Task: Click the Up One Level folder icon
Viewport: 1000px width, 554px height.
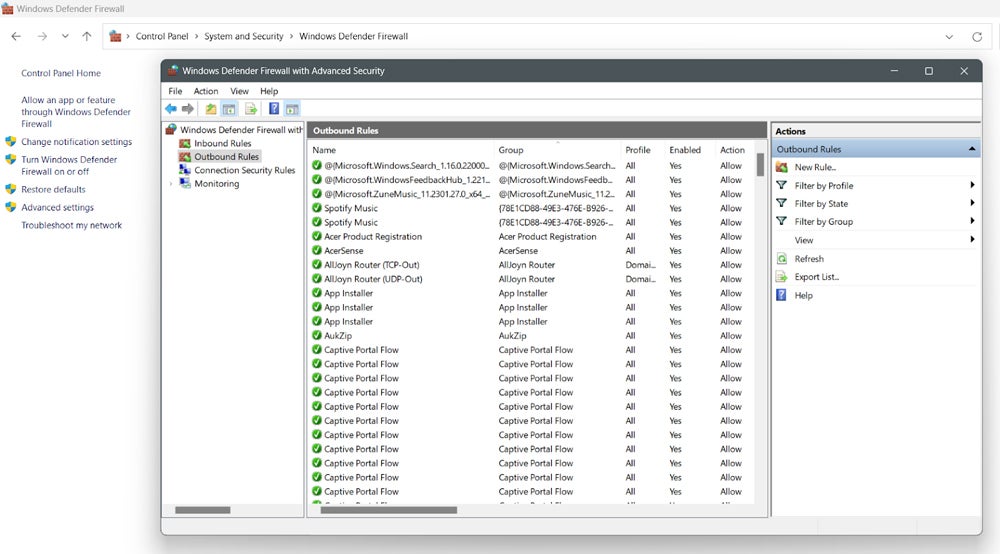Action: pyautogui.click(x=211, y=109)
